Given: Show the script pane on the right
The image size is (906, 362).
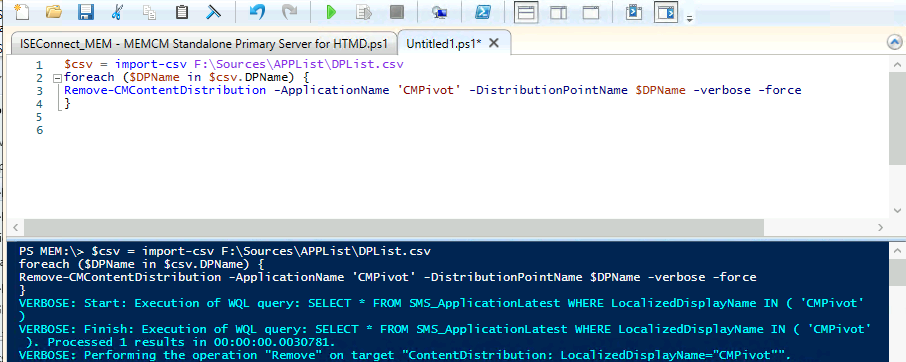Looking at the screenshot, I should coord(559,12).
